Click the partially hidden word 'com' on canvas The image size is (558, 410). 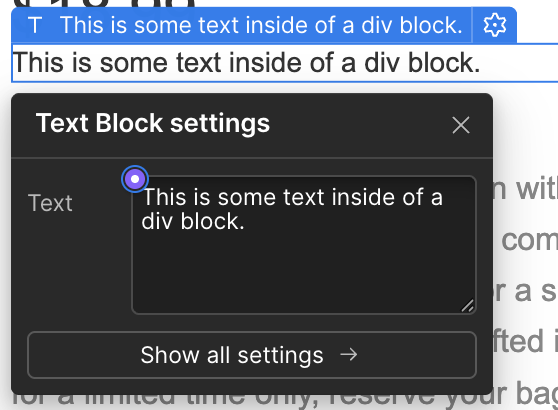click(530, 241)
